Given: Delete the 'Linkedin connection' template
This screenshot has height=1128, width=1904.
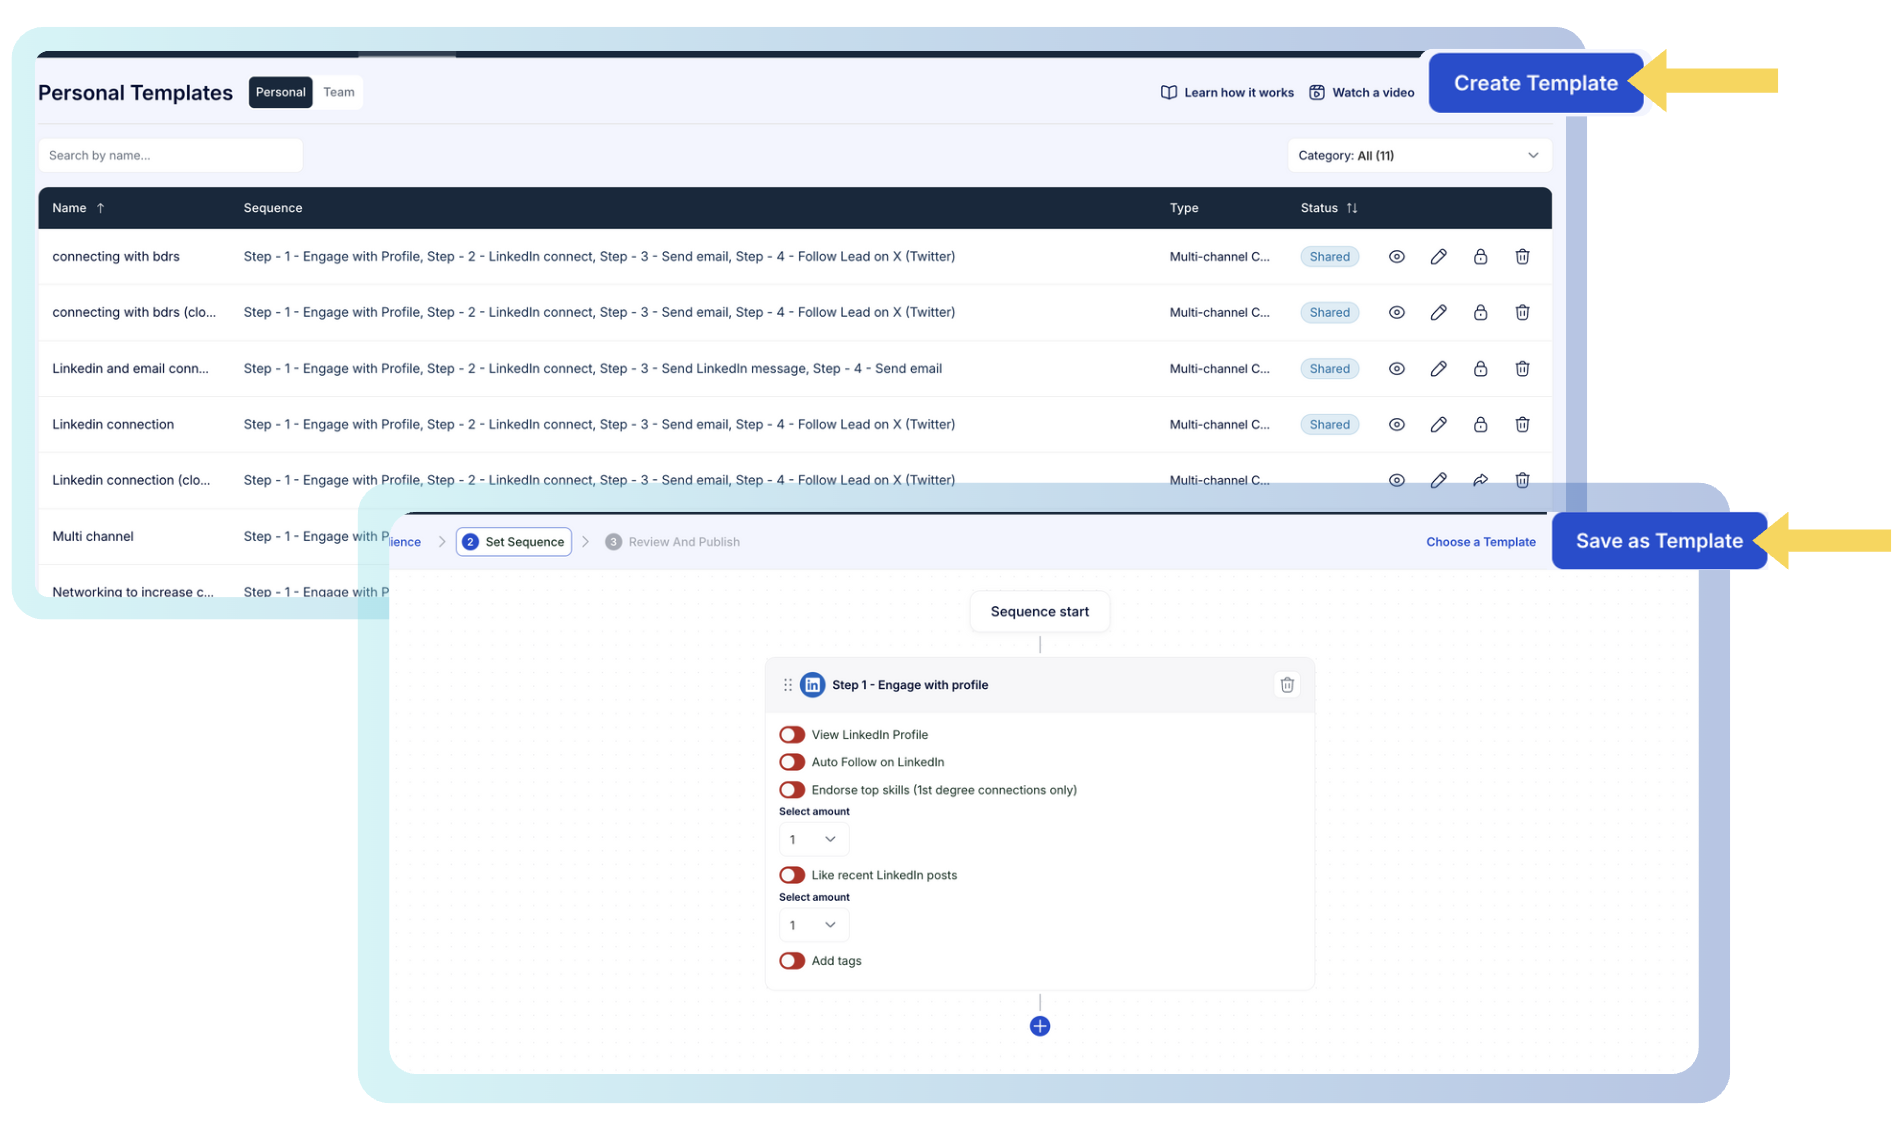Looking at the screenshot, I should 1522,425.
